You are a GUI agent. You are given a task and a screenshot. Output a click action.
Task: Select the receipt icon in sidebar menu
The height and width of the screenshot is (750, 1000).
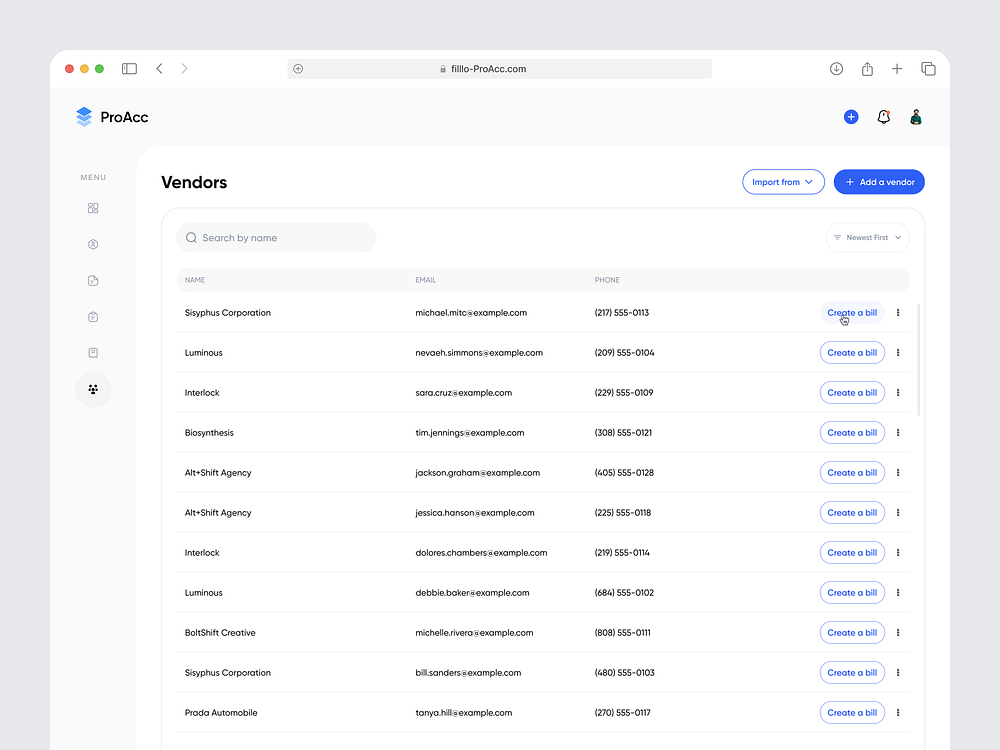(93, 353)
